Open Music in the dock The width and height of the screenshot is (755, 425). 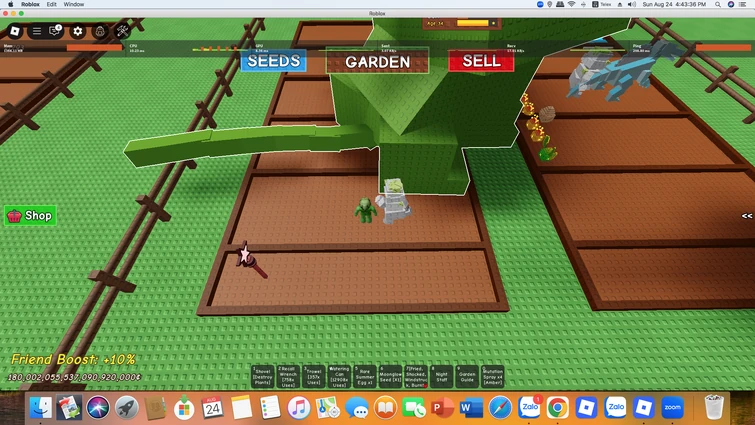click(299, 408)
